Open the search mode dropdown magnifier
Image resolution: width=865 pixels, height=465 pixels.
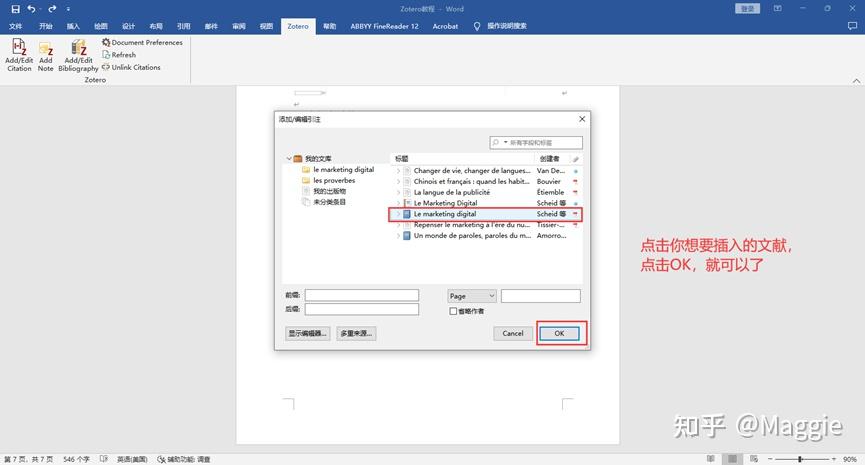[498, 142]
